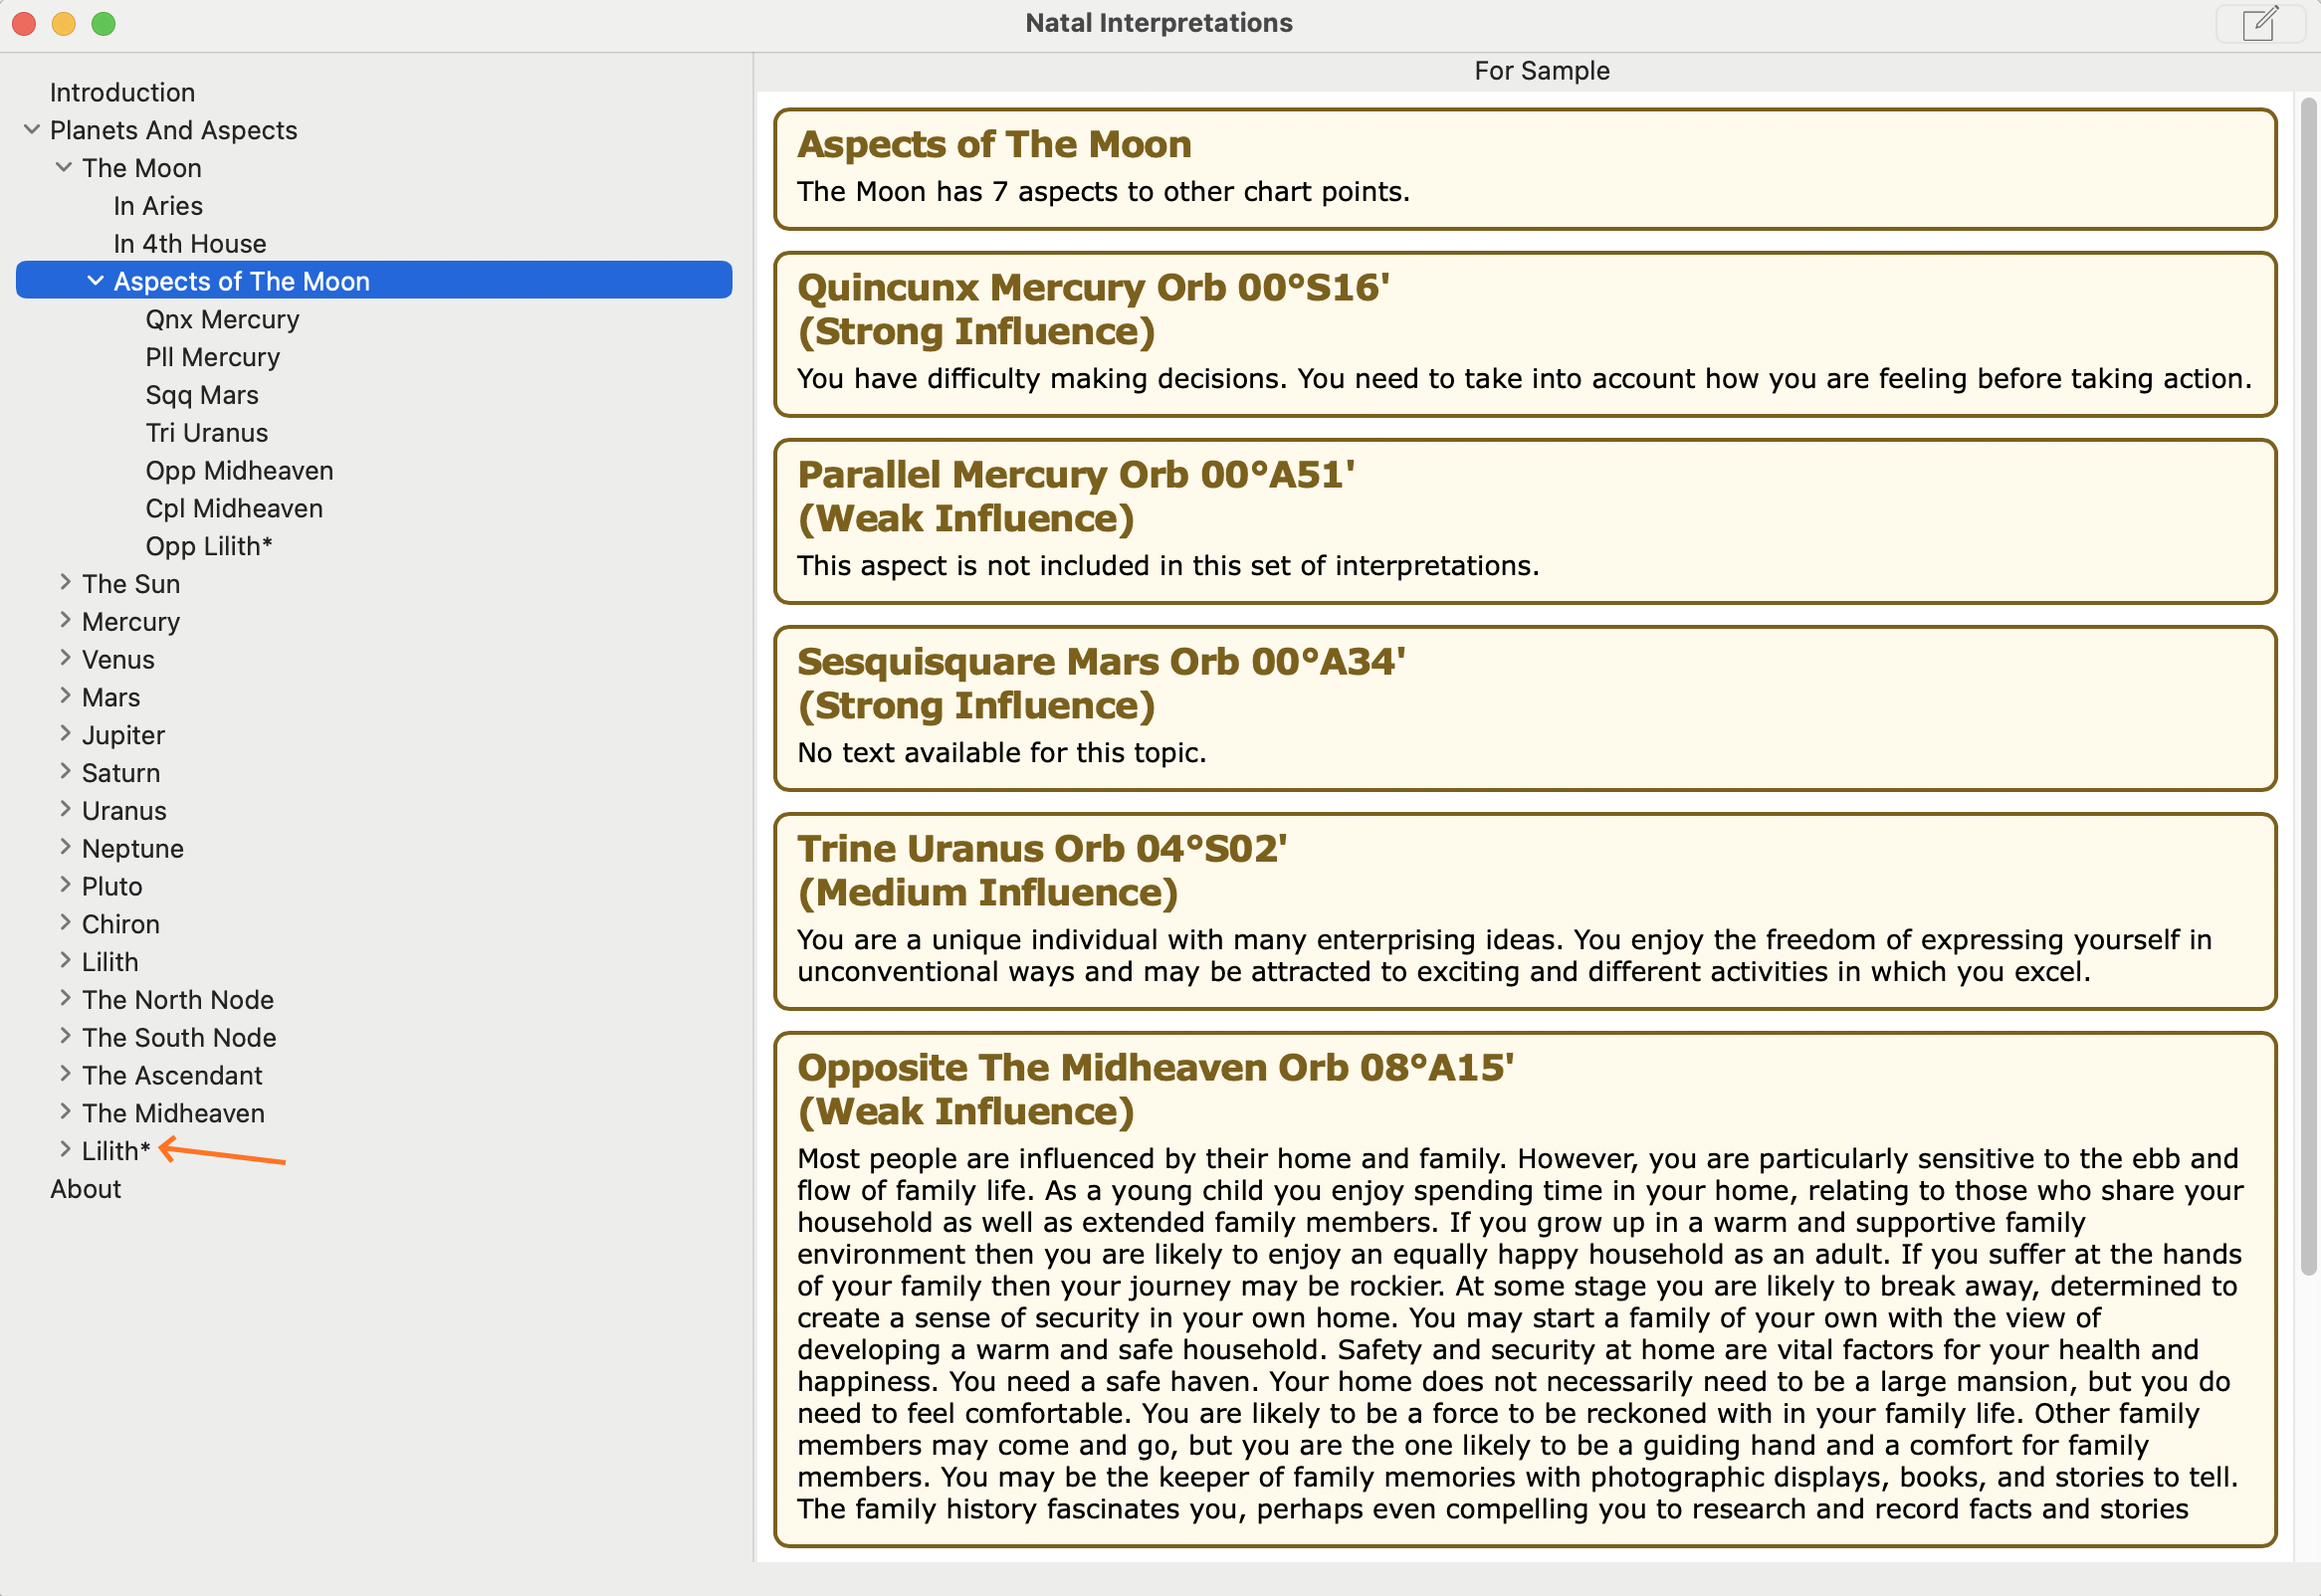Expand the Uranus planet chevron

[x=65, y=810]
